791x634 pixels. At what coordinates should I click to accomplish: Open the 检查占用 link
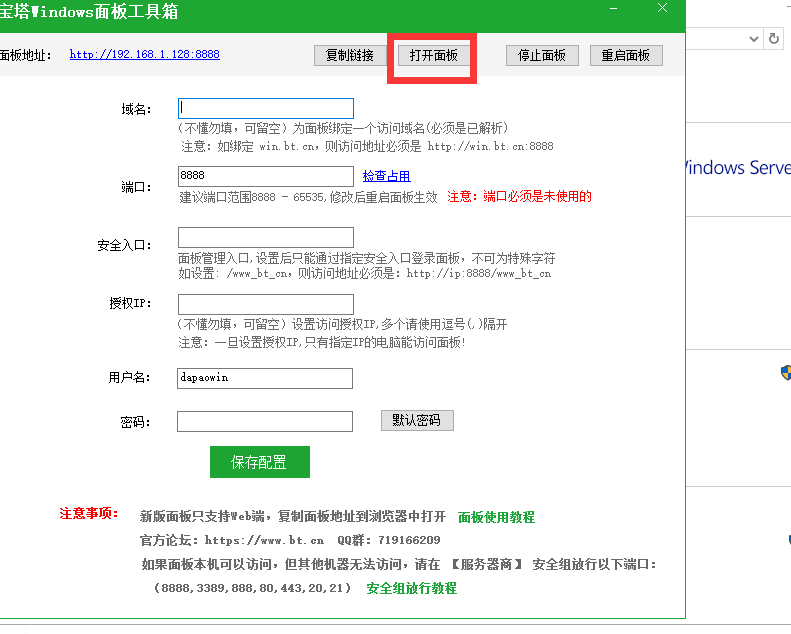[x=386, y=176]
